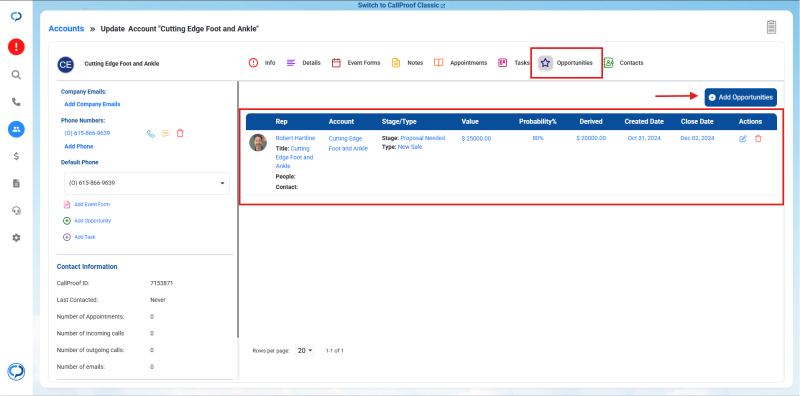Screen dimensions: 800x396
Task: Open the phone calls sidebar icon
Action: (16, 102)
